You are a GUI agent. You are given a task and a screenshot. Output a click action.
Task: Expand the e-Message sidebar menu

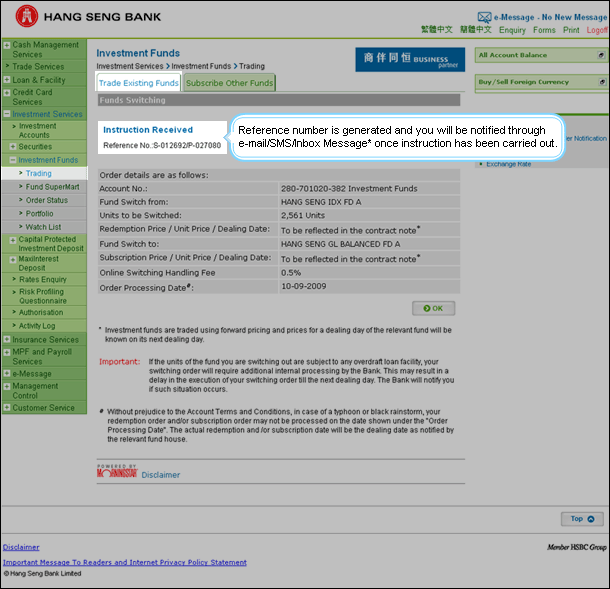(7, 373)
